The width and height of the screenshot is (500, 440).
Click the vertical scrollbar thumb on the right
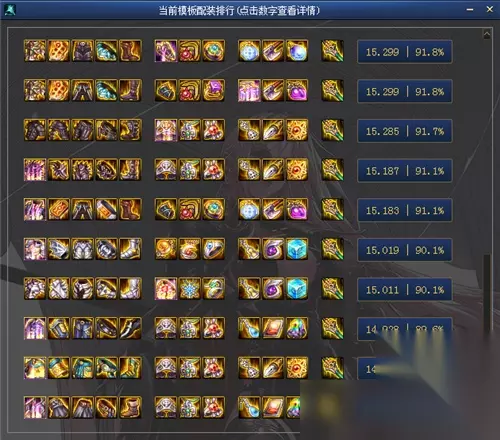(487, 293)
